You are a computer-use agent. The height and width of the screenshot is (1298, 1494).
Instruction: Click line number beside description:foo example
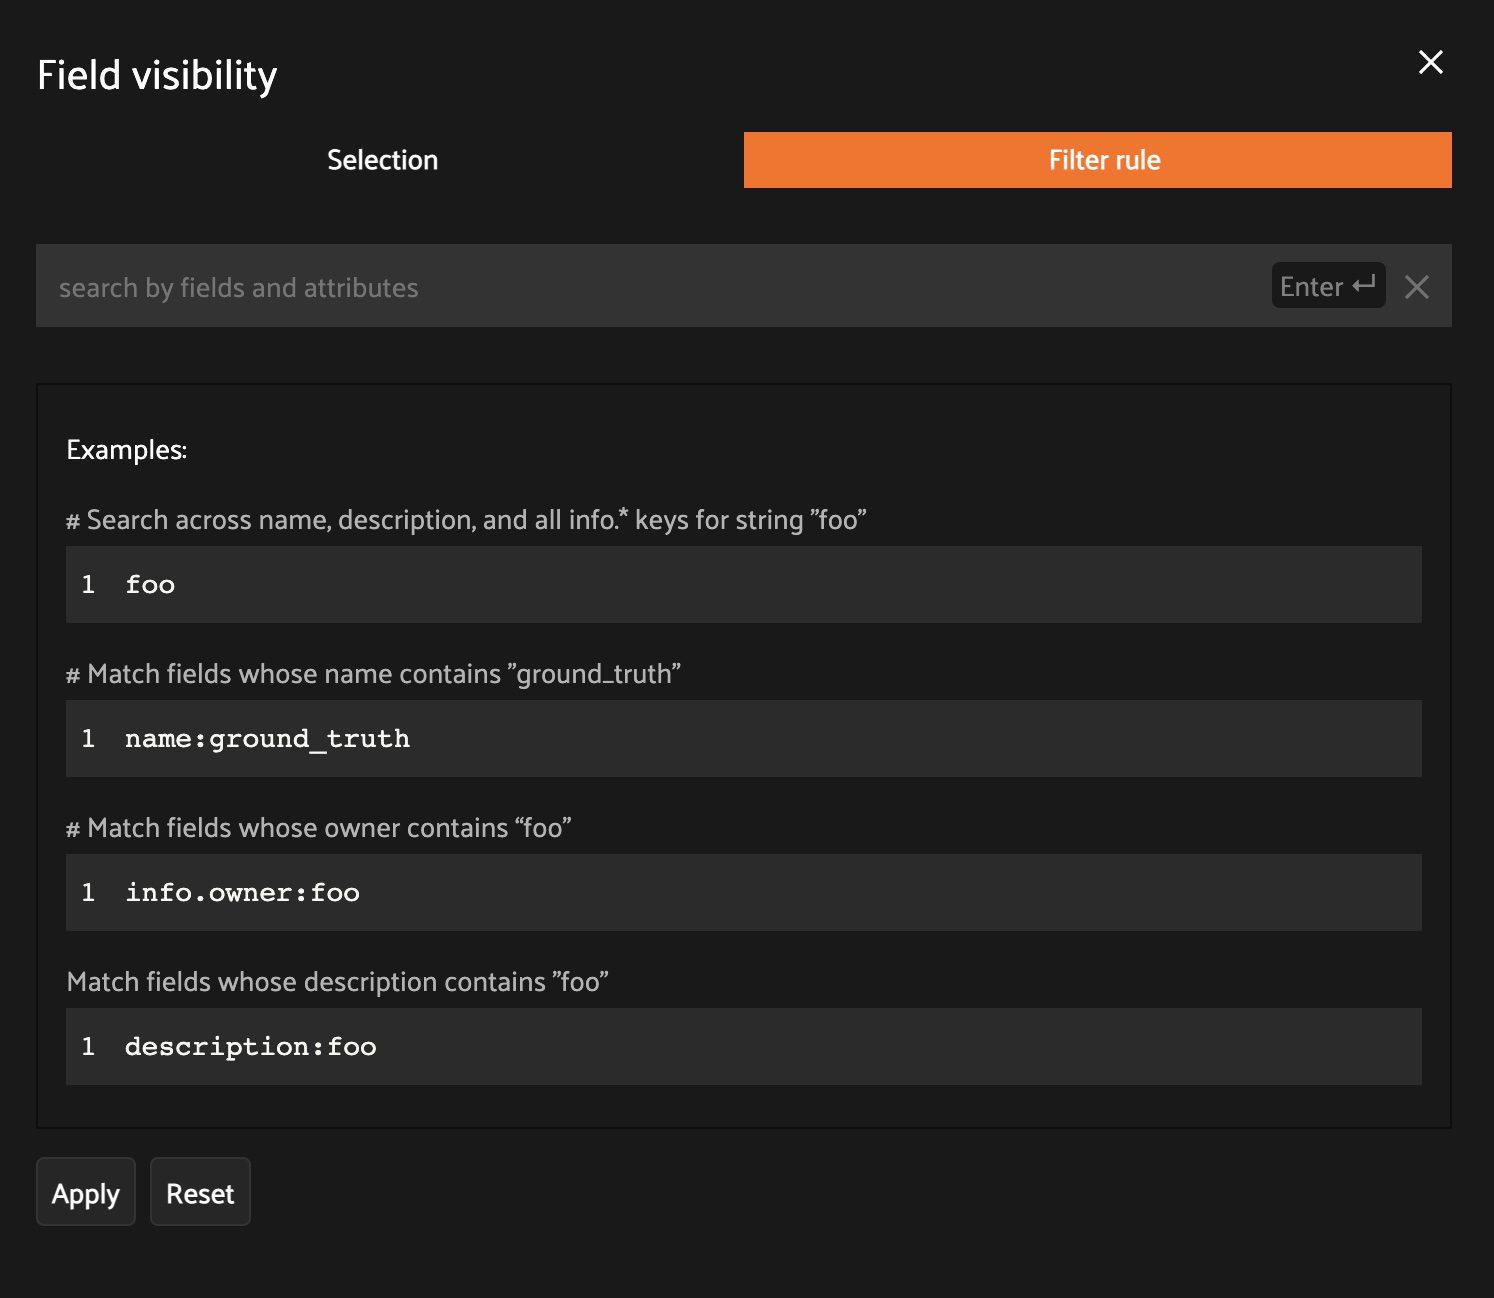click(88, 1046)
